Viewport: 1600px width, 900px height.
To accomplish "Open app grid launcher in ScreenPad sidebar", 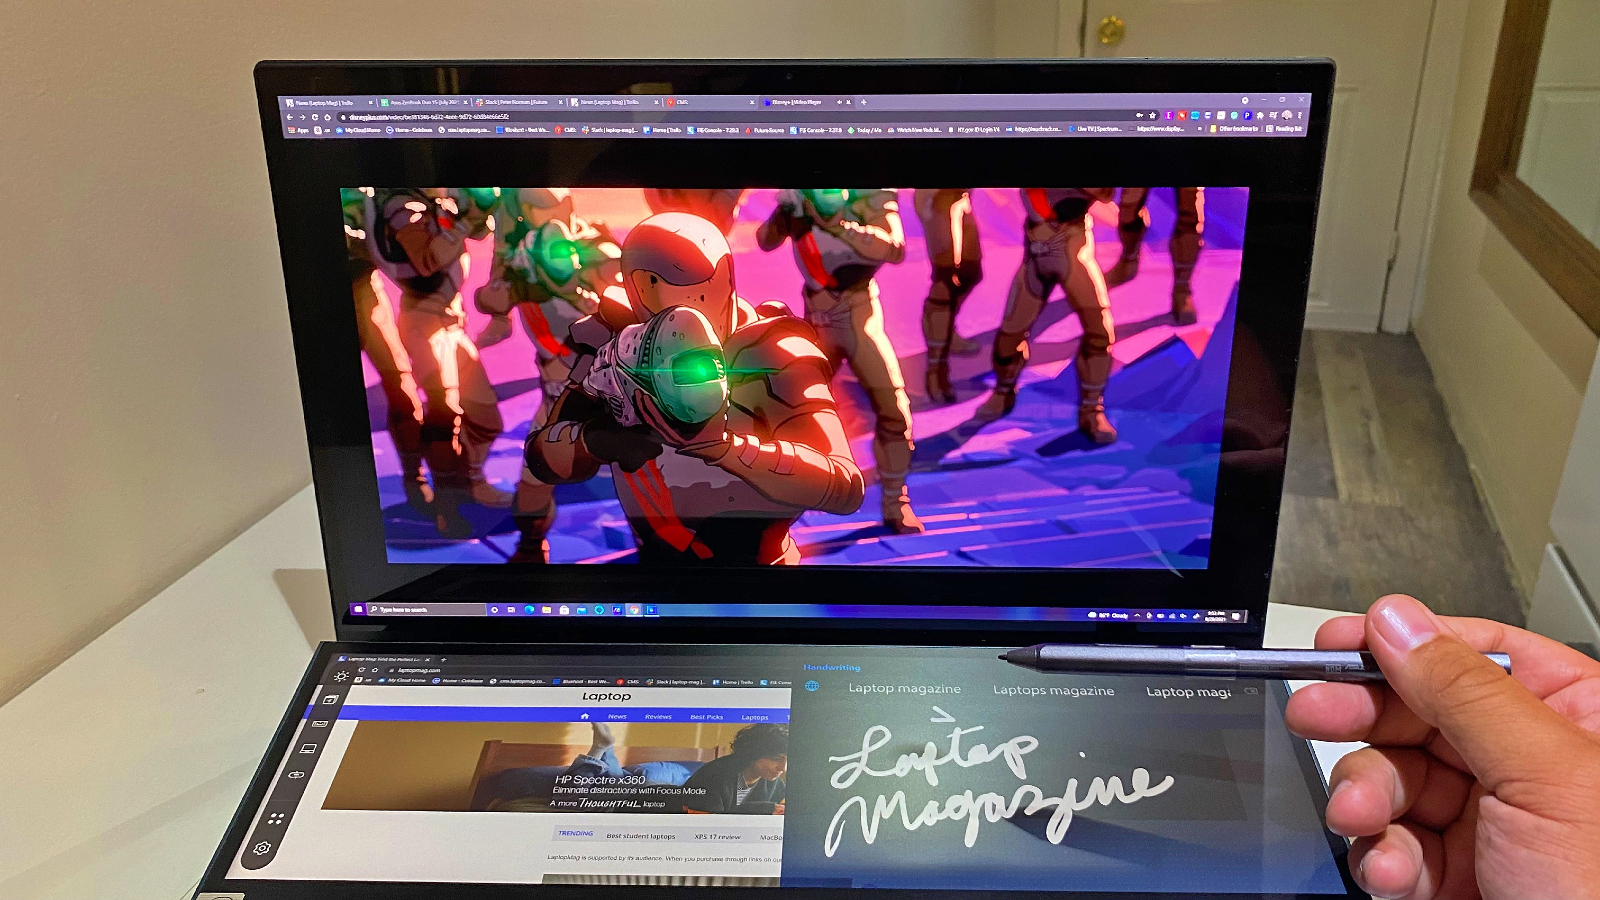I will coord(277,818).
